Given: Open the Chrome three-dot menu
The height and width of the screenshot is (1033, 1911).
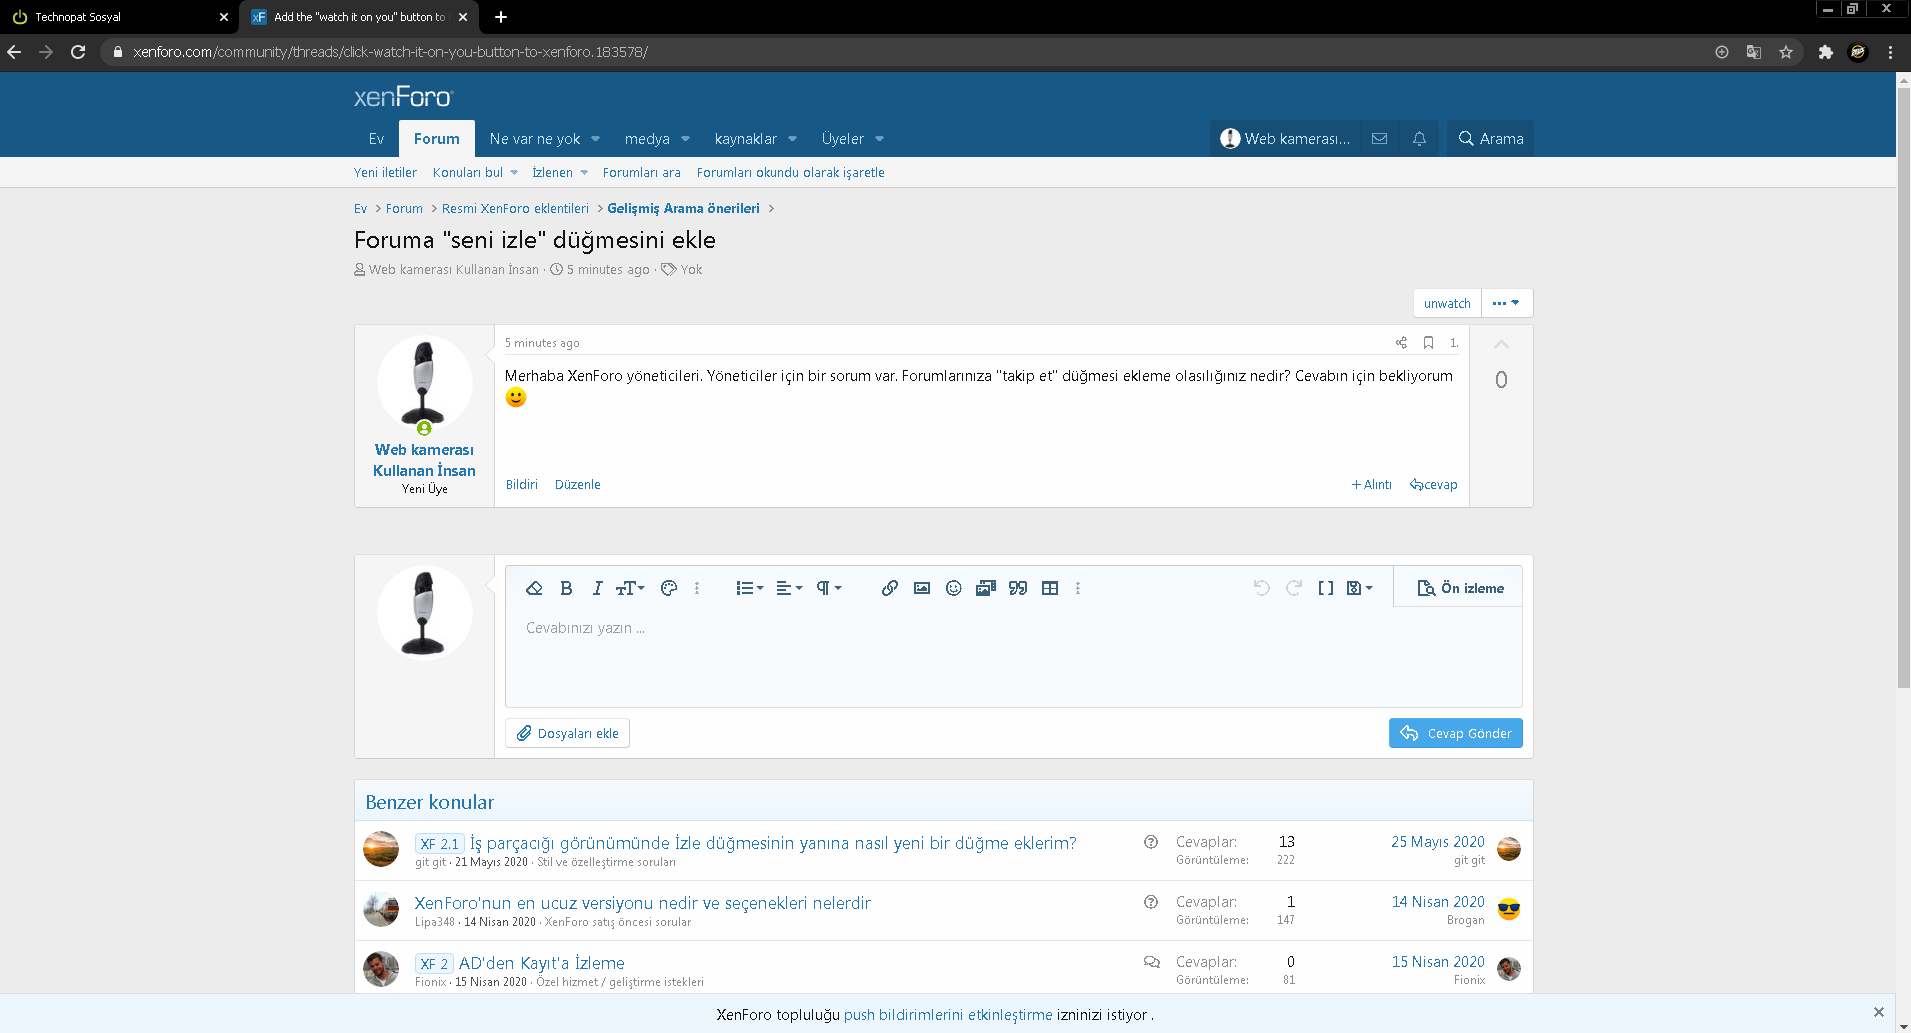Looking at the screenshot, I should tap(1890, 52).
